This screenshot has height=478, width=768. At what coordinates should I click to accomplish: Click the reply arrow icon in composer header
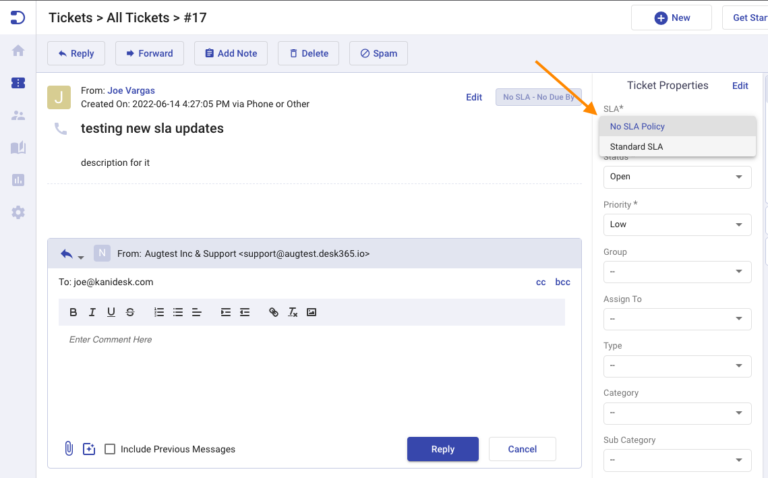[67, 254]
